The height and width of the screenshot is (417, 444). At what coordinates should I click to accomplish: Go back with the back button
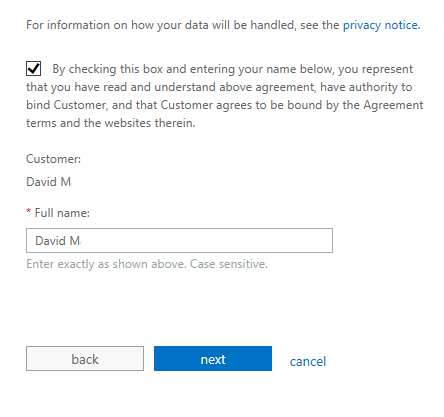coord(85,358)
